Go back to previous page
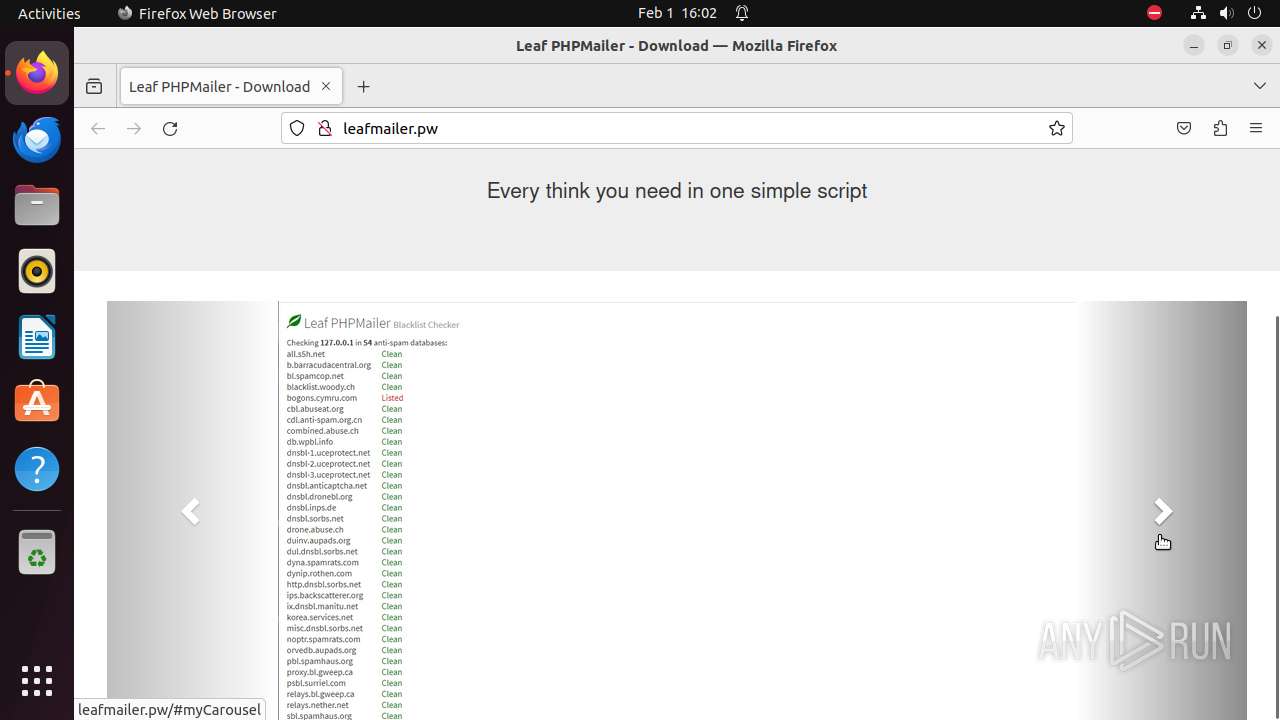 point(98,128)
